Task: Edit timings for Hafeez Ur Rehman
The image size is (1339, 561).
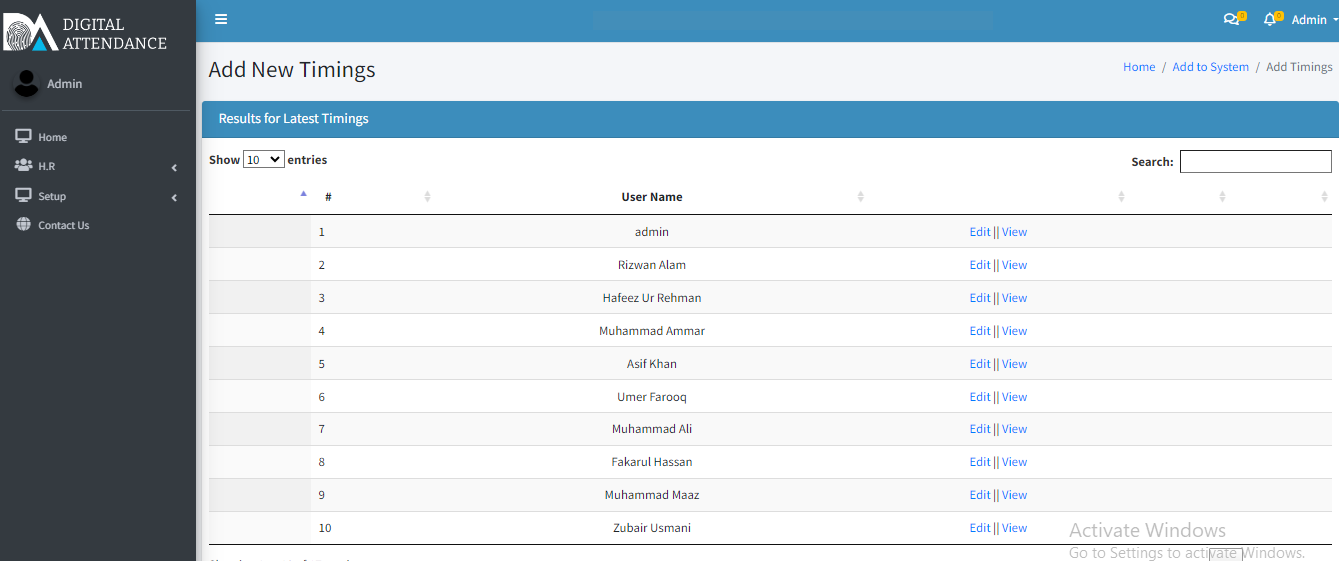Action: [x=979, y=298]
